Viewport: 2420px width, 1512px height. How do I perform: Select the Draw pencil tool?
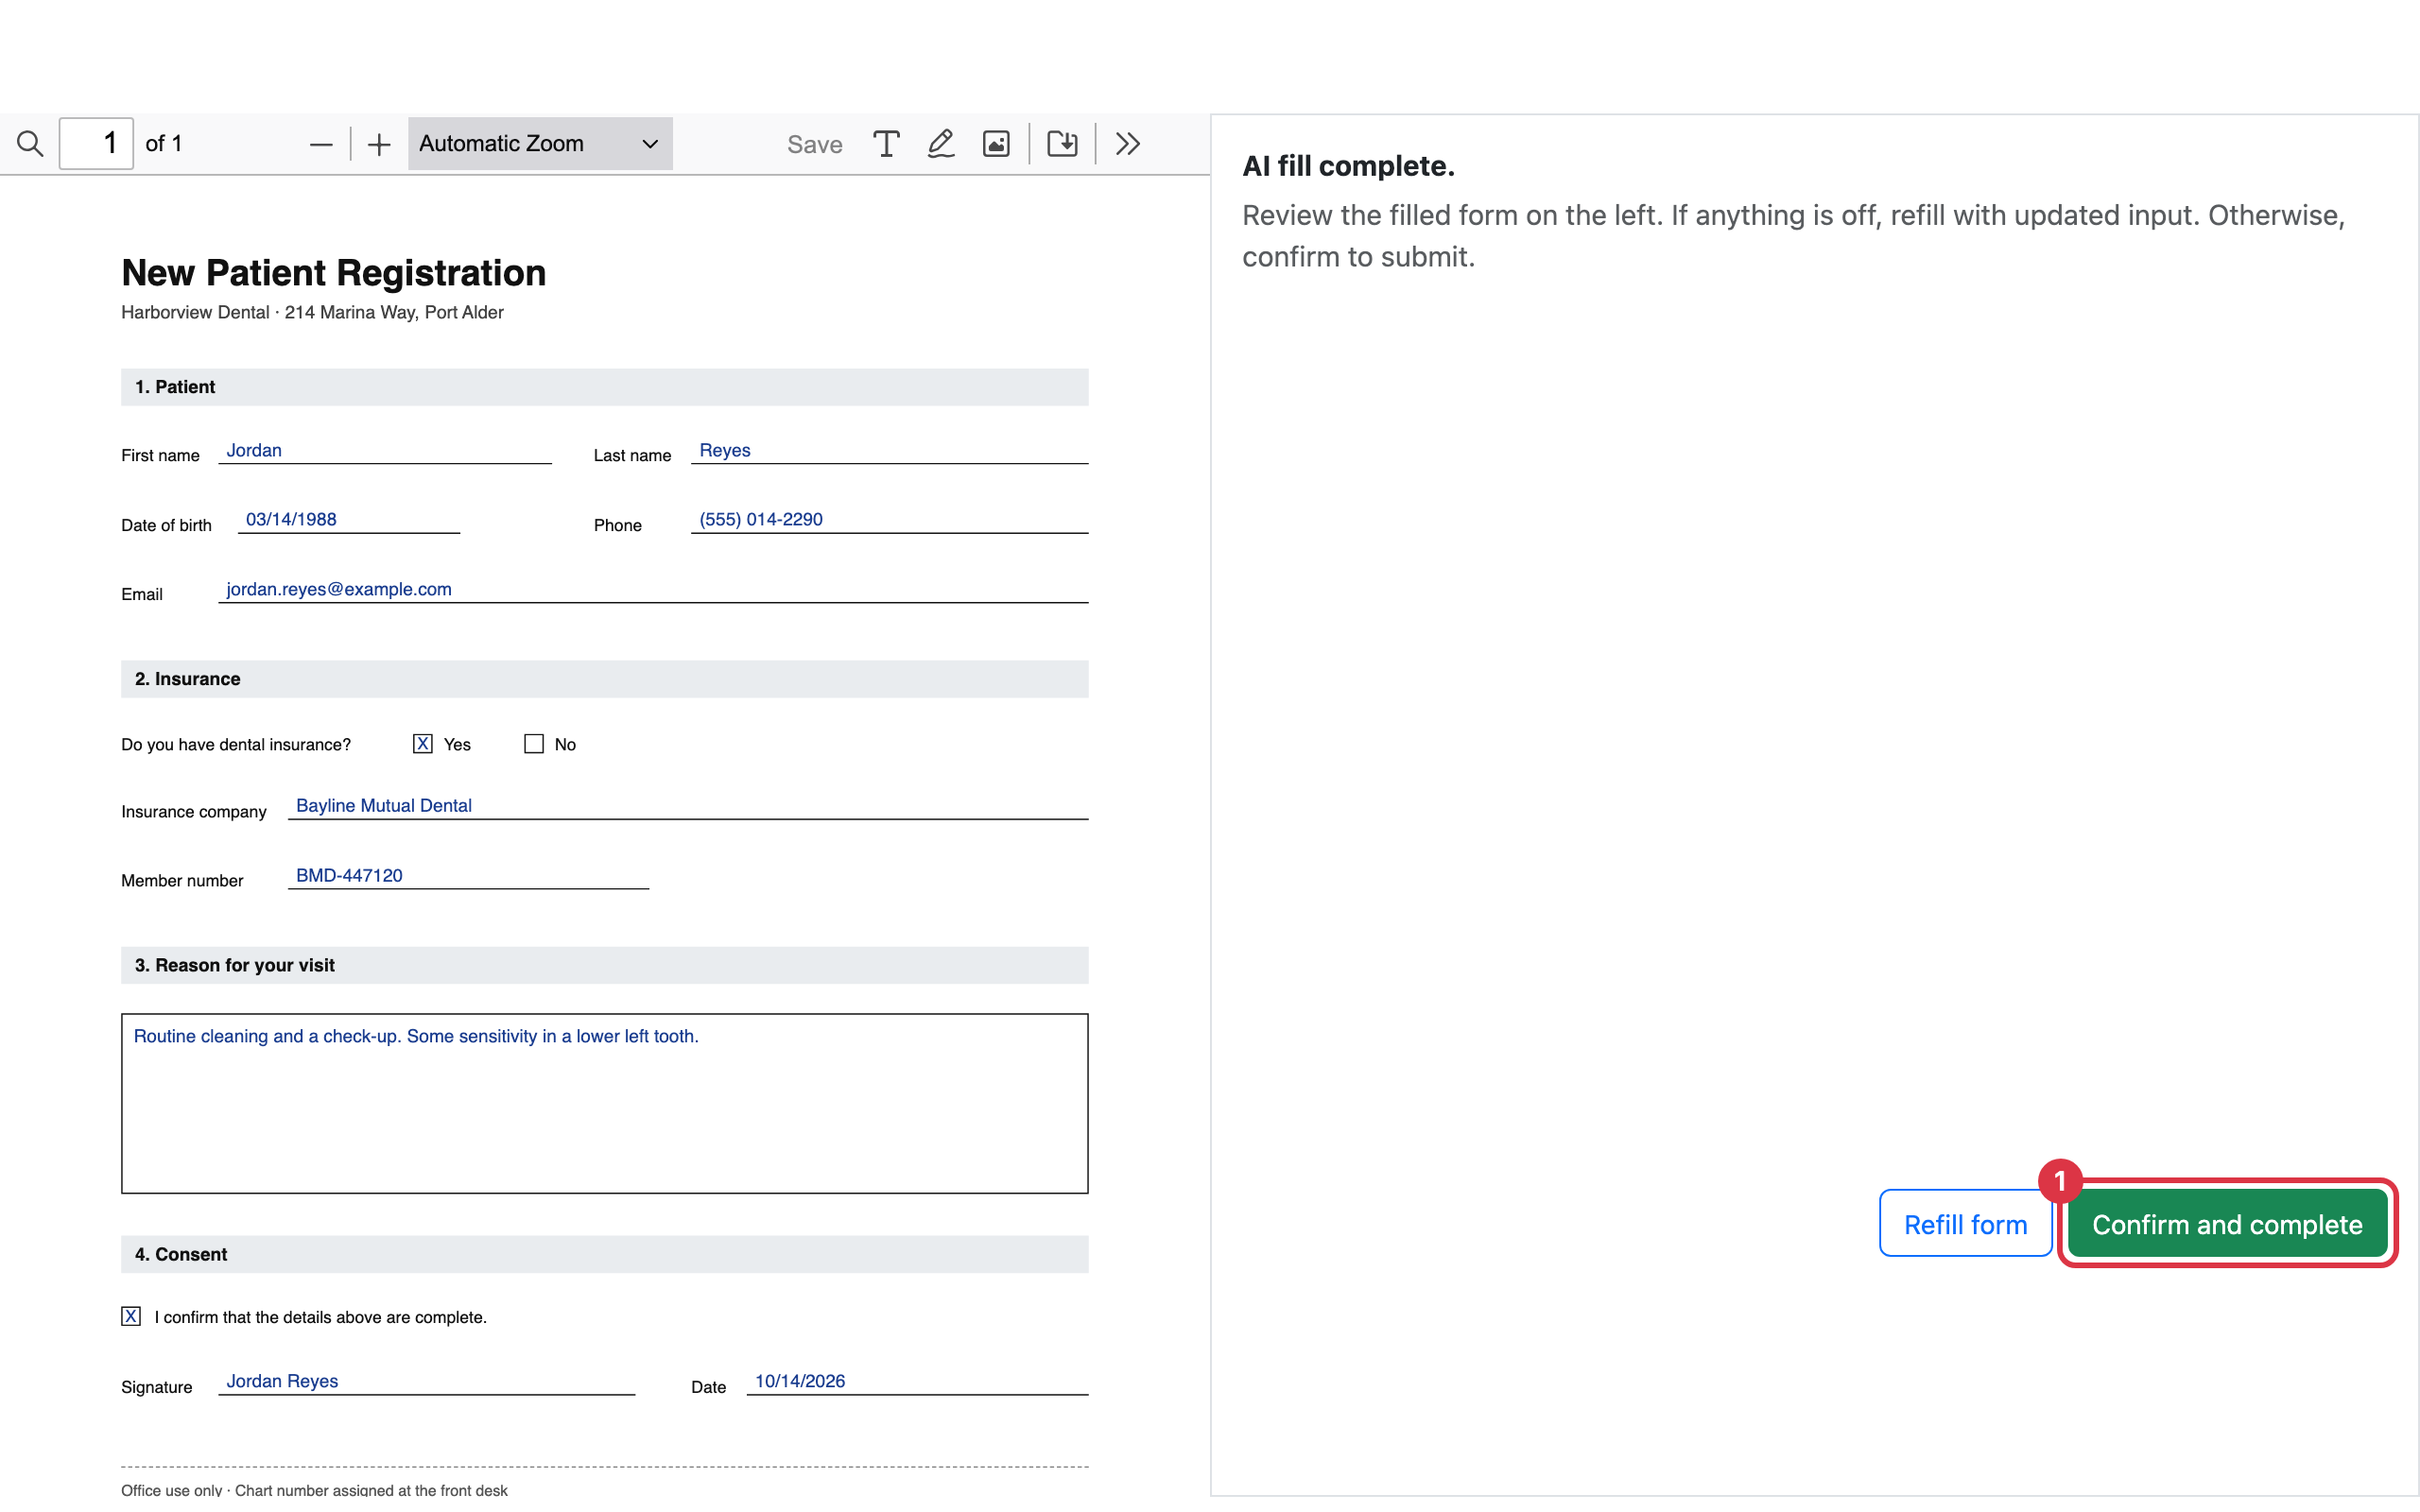941,144
